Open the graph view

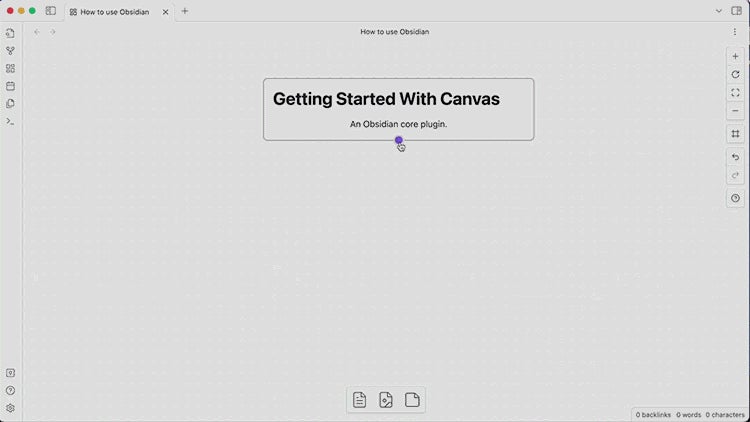click(x=10, y=51)
